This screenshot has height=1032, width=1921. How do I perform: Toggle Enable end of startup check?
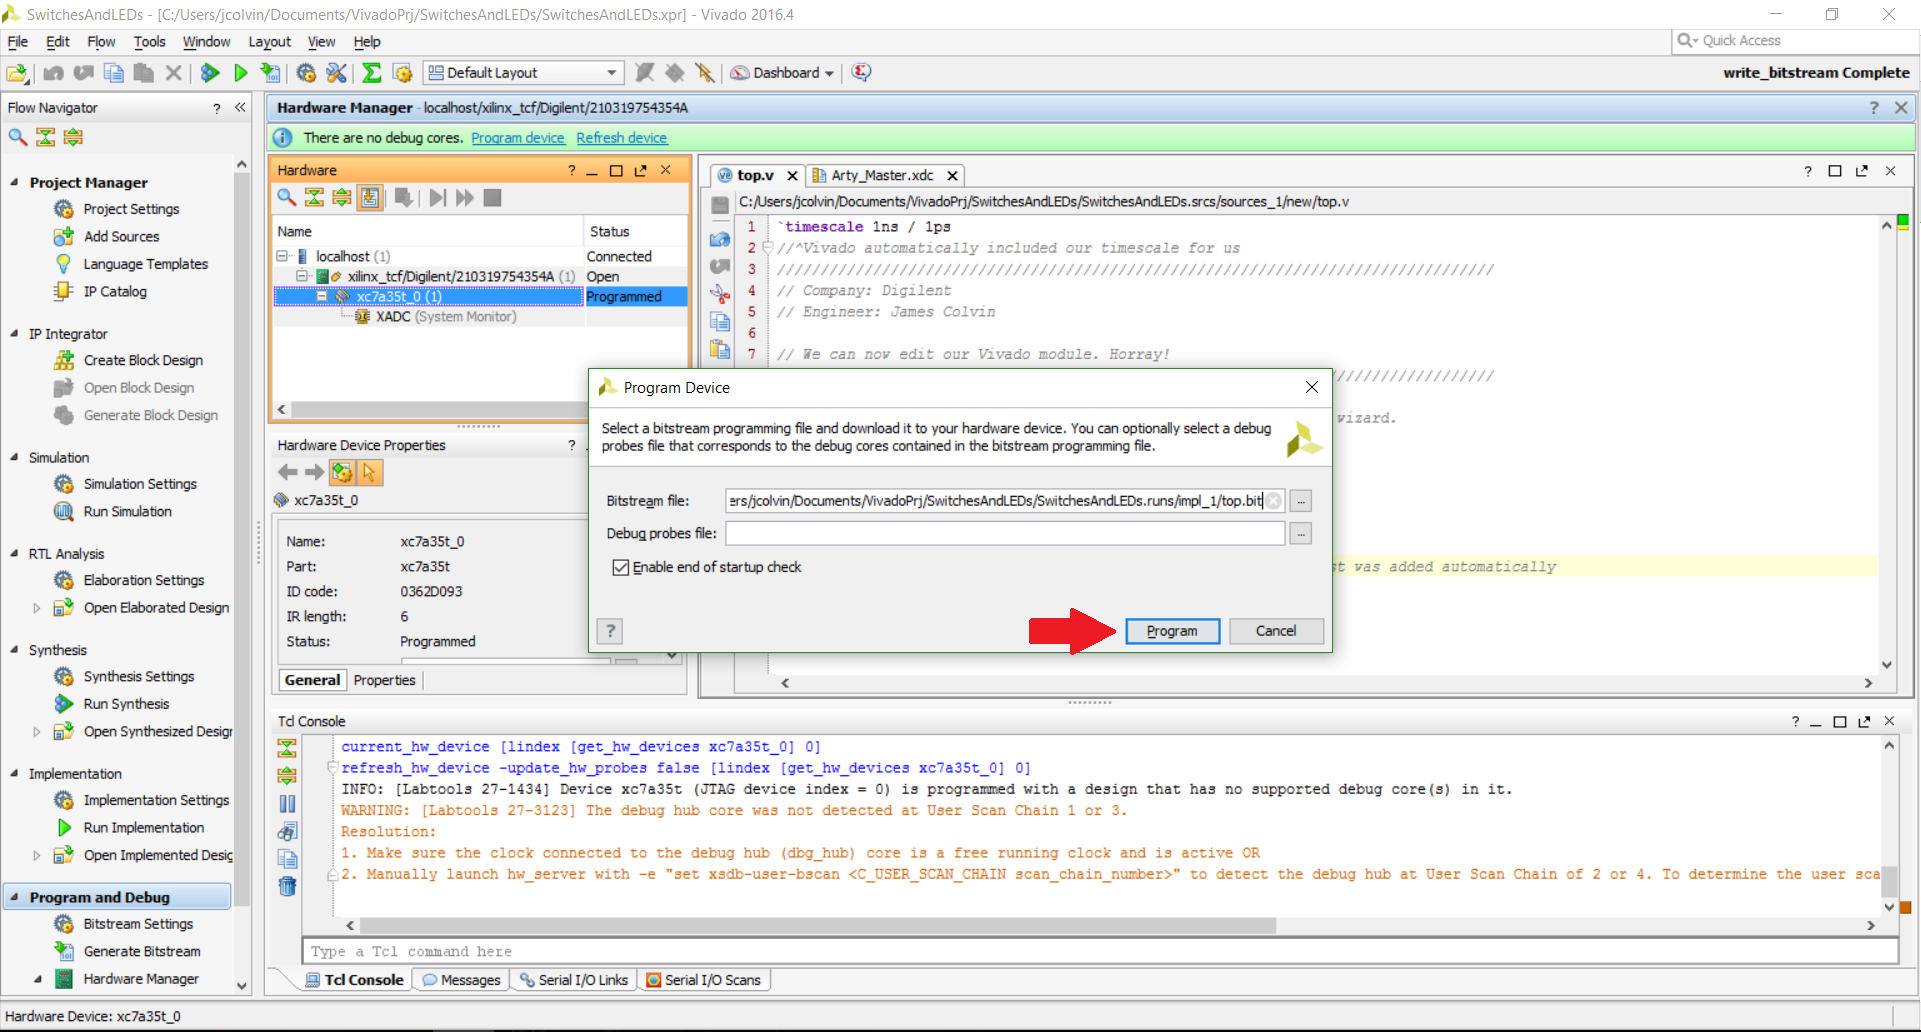coord(621,567)
